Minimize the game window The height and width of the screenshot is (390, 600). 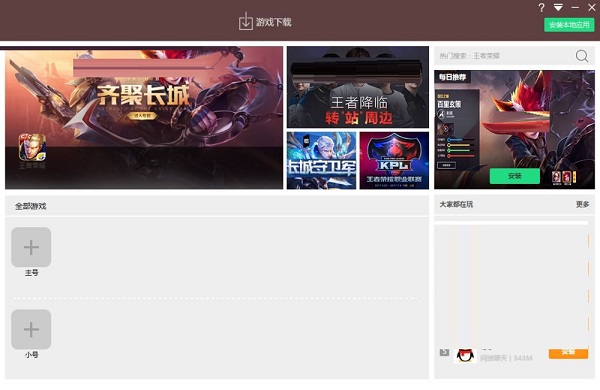point(575,8)
